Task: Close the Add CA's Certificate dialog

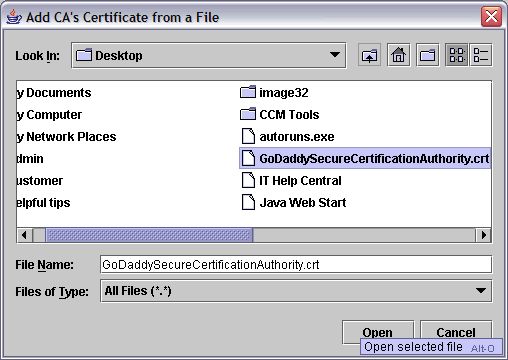Action: (x=491, y=16)
